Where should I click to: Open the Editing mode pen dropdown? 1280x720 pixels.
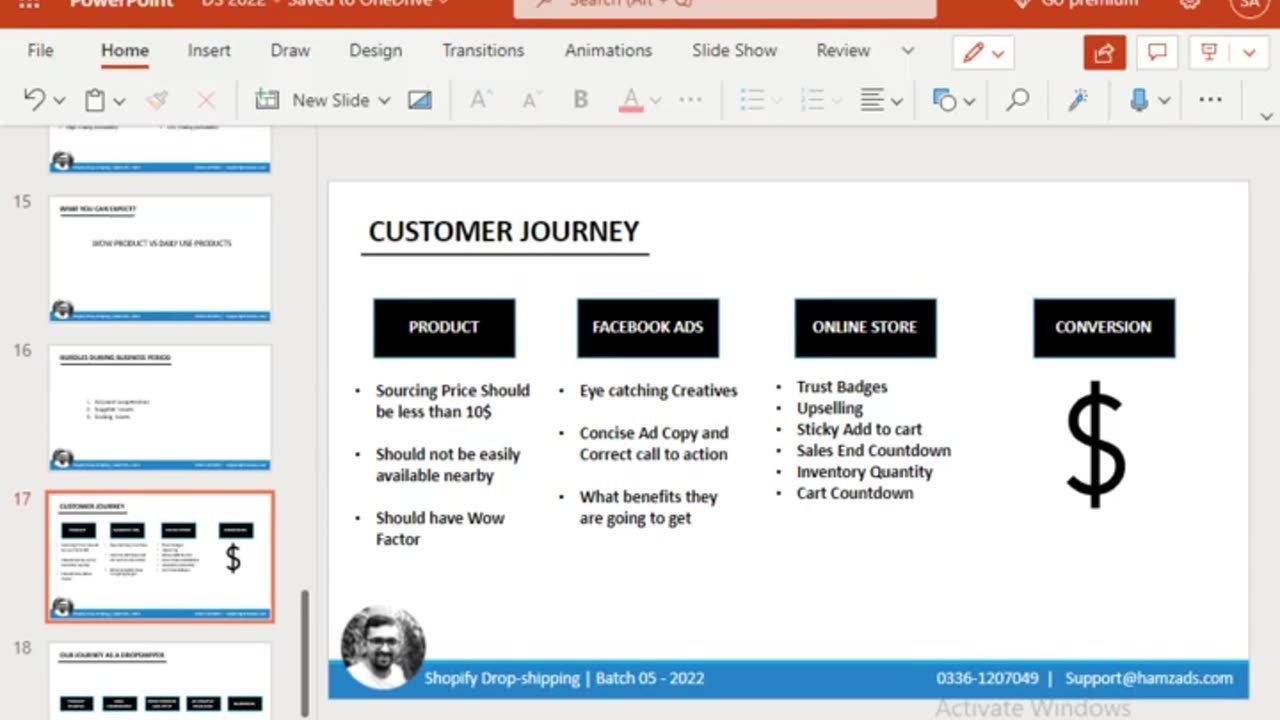click(984, 53)
